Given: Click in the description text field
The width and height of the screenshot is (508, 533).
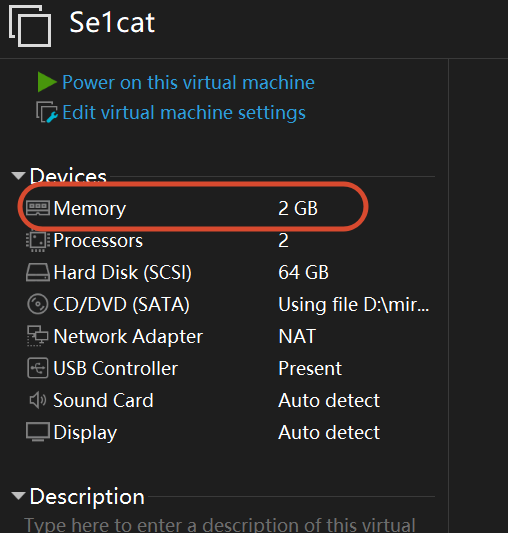Looking at the screenshot, I should point(220,525).
